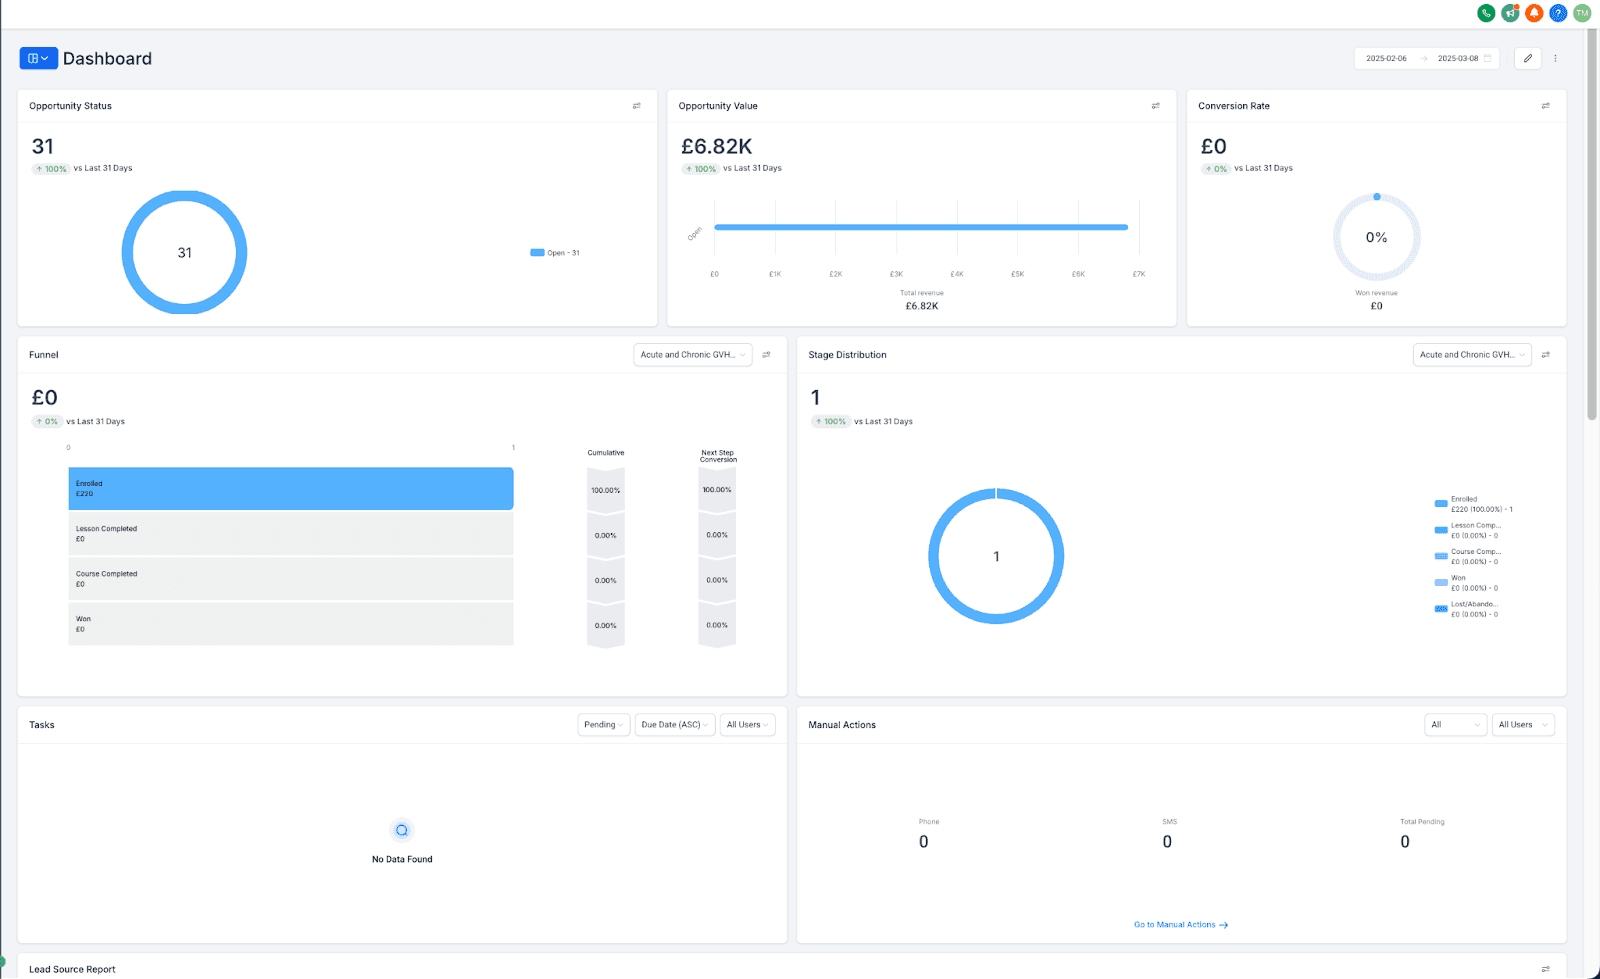The height and width of the screenshot is (979, 1600).
Task: Open the Stage Distribution widget filter icon
Action: (x=1546, y=355)
